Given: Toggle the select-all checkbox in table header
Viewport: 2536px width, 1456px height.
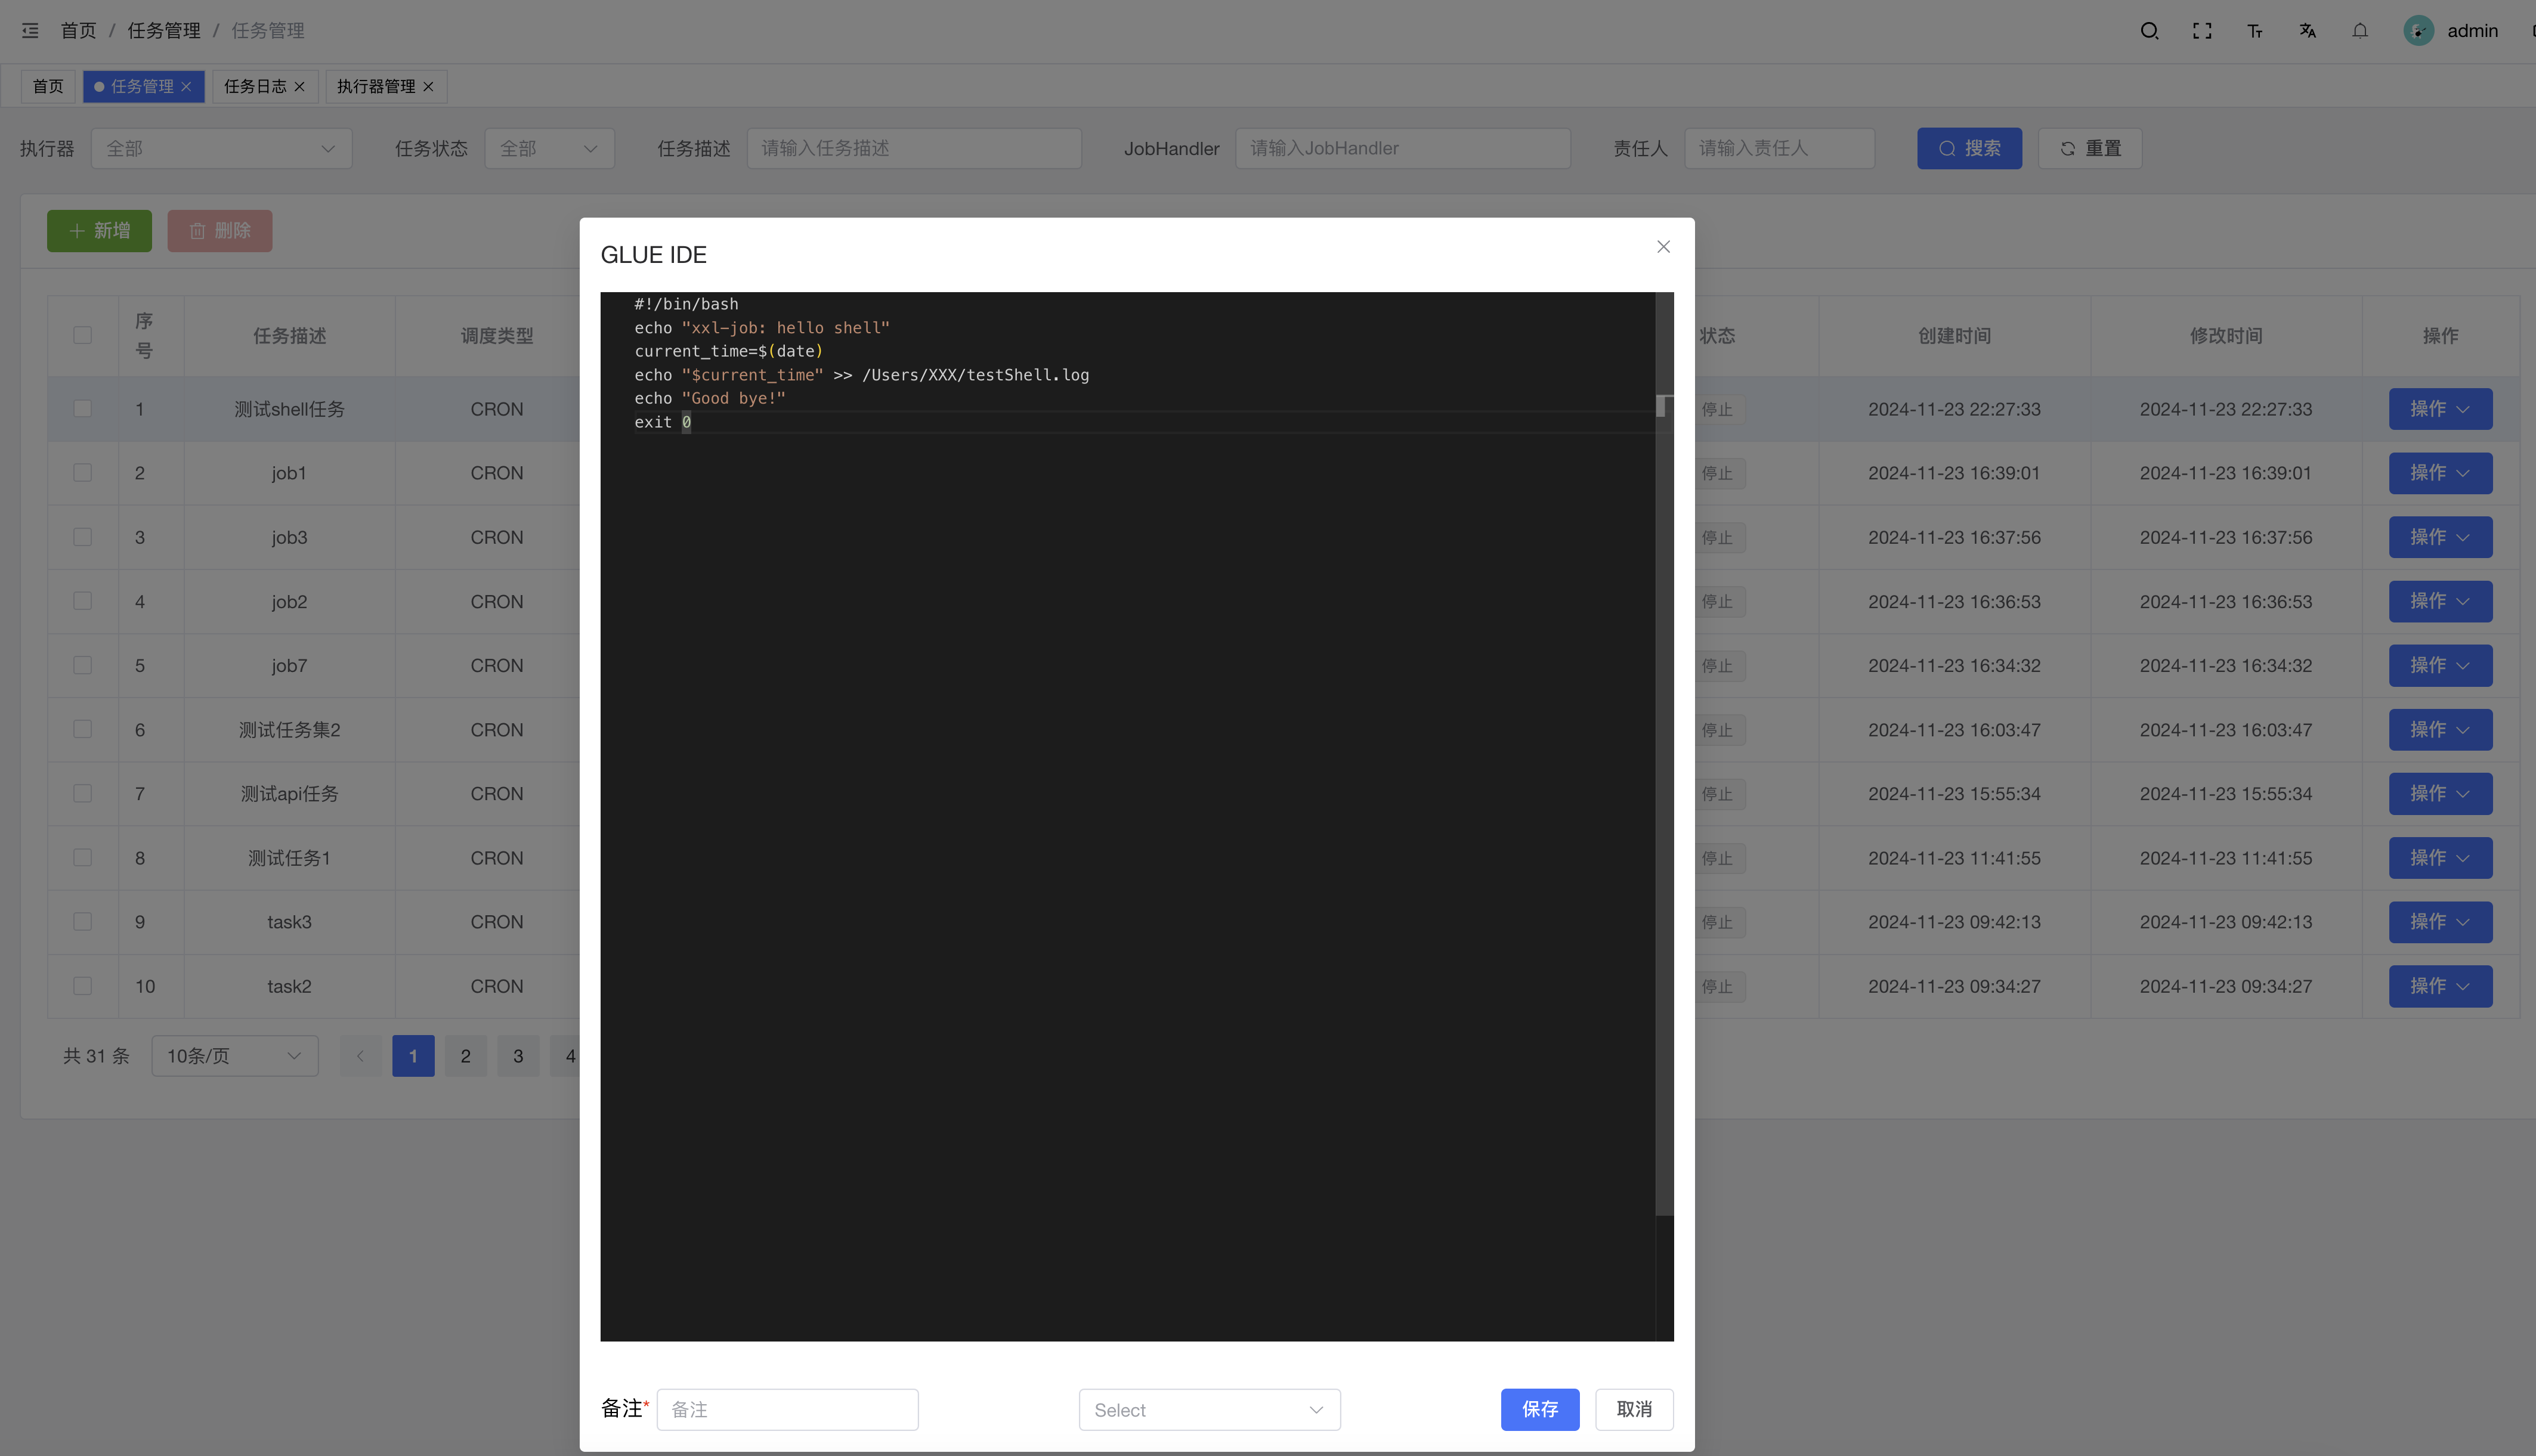Looking at the screenshot, I should [x=82, y=335].
